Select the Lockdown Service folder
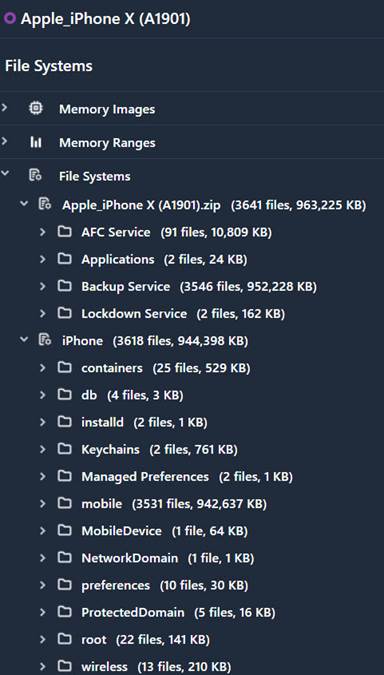 [134, 314]
